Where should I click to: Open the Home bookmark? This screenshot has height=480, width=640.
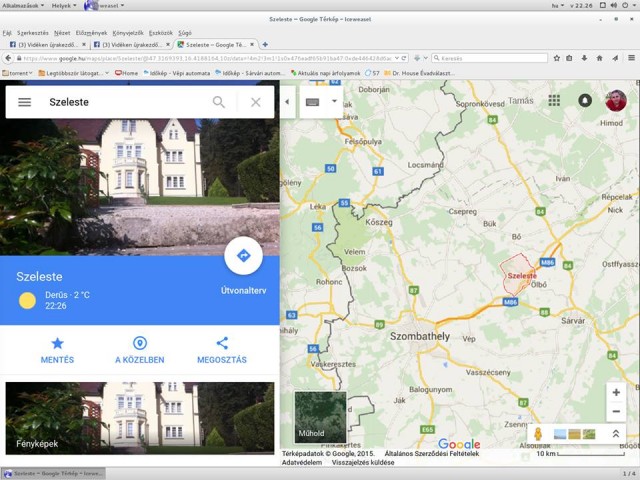127,73
